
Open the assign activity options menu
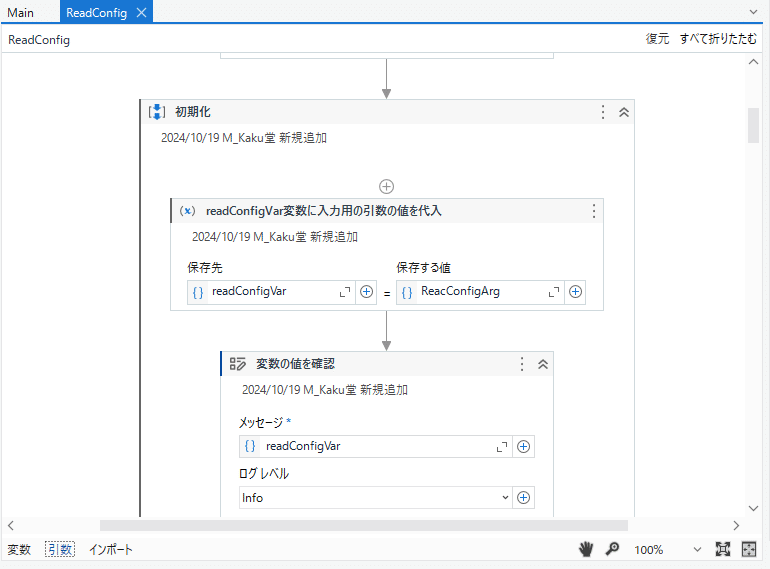[594, 211]
